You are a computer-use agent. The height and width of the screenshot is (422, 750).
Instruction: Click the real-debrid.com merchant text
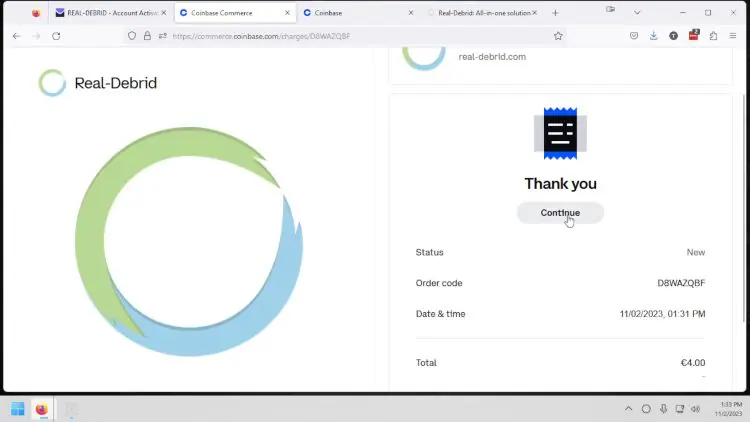click(492, 56)
